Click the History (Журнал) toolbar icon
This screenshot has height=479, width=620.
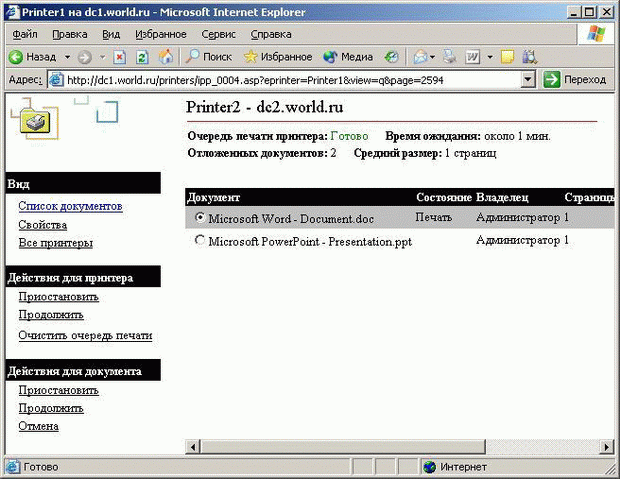tap(391, 57)
